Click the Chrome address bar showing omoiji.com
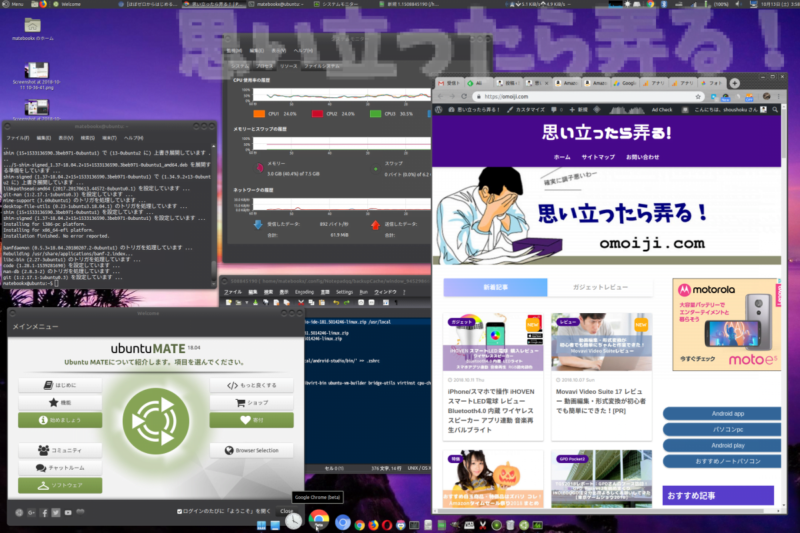The width and height of the screenshot is (800, 533). [x=588, y=96]
